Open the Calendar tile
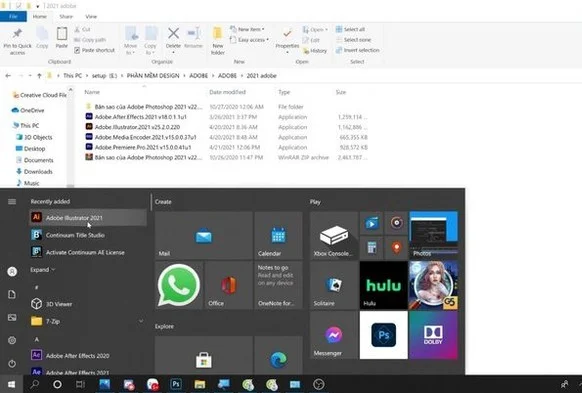 278,235
